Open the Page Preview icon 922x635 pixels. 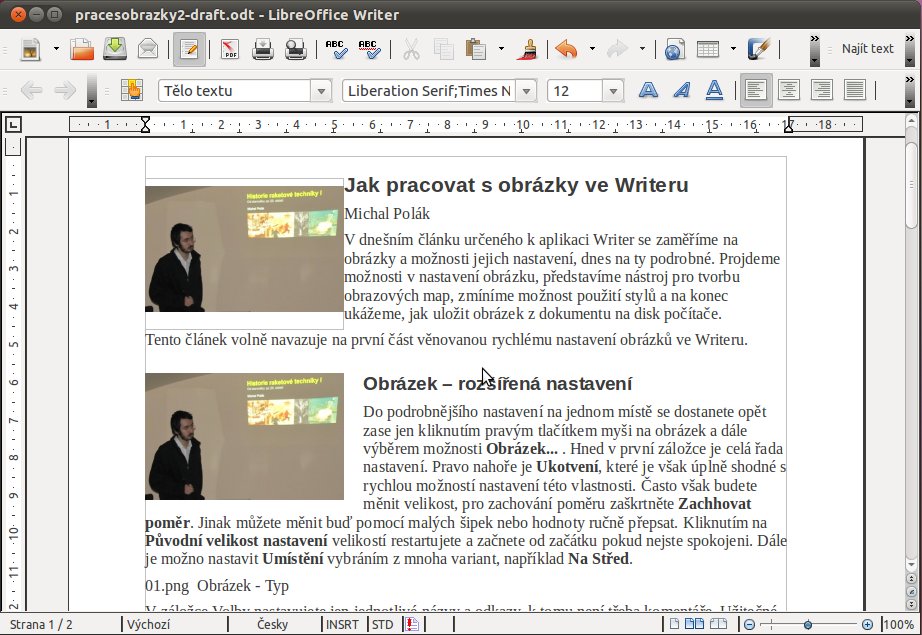[295, 49]
